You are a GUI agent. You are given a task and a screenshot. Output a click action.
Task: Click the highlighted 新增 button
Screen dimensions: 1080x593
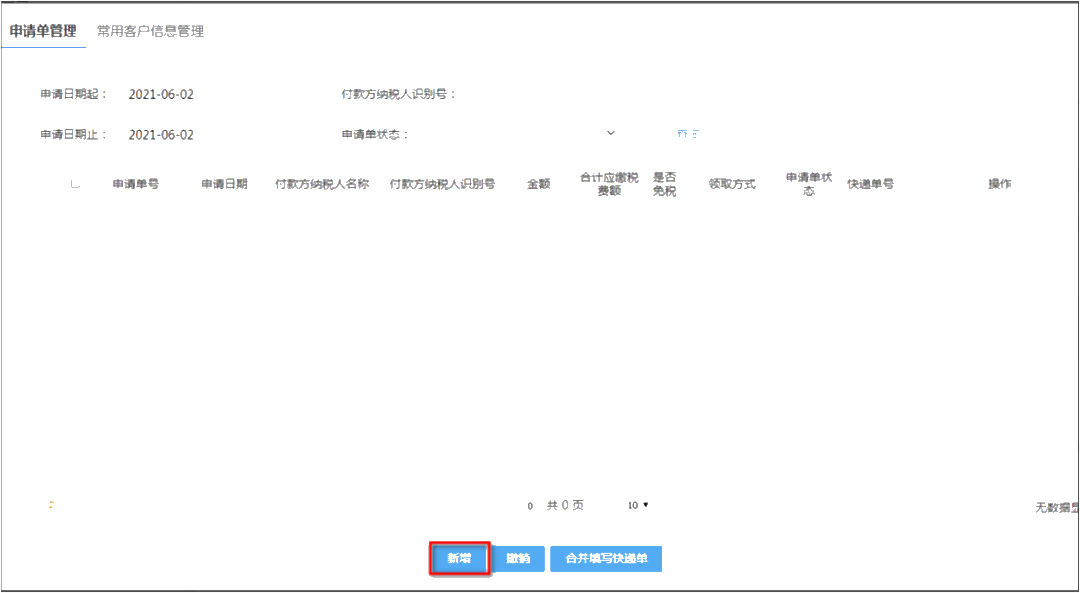coord(459,558)
